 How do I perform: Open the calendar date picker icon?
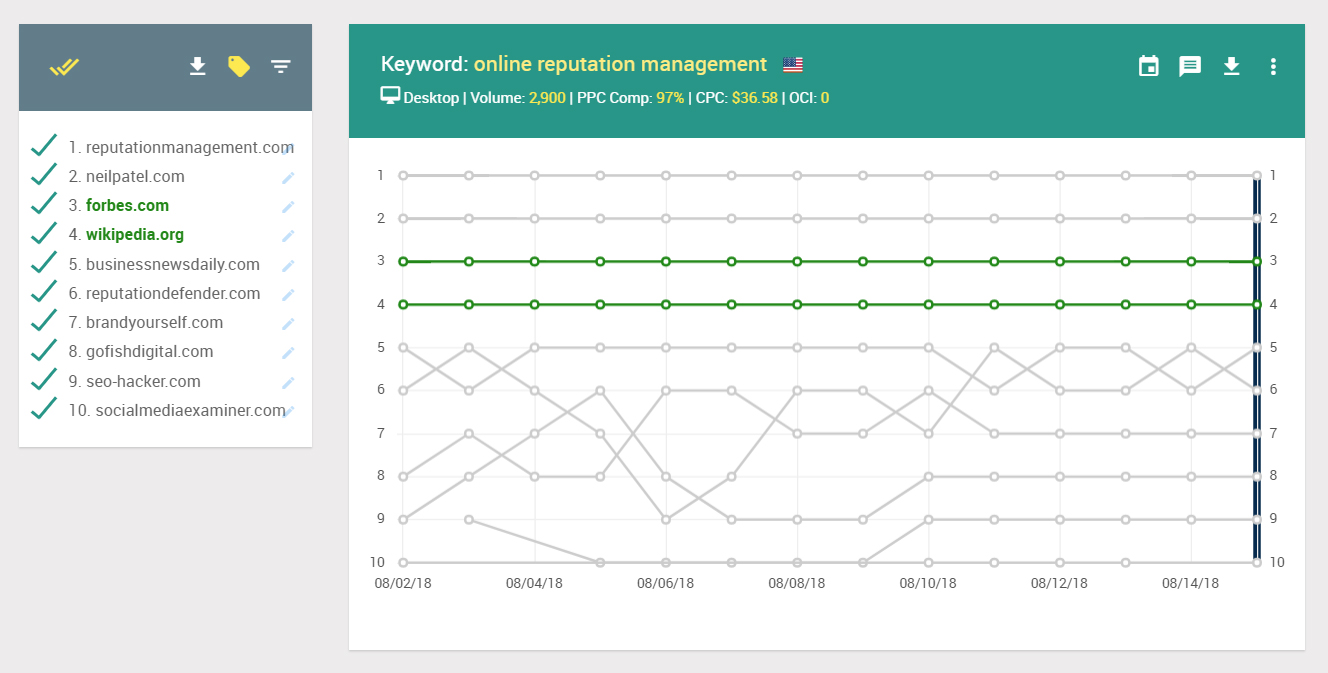(1149, 67)
